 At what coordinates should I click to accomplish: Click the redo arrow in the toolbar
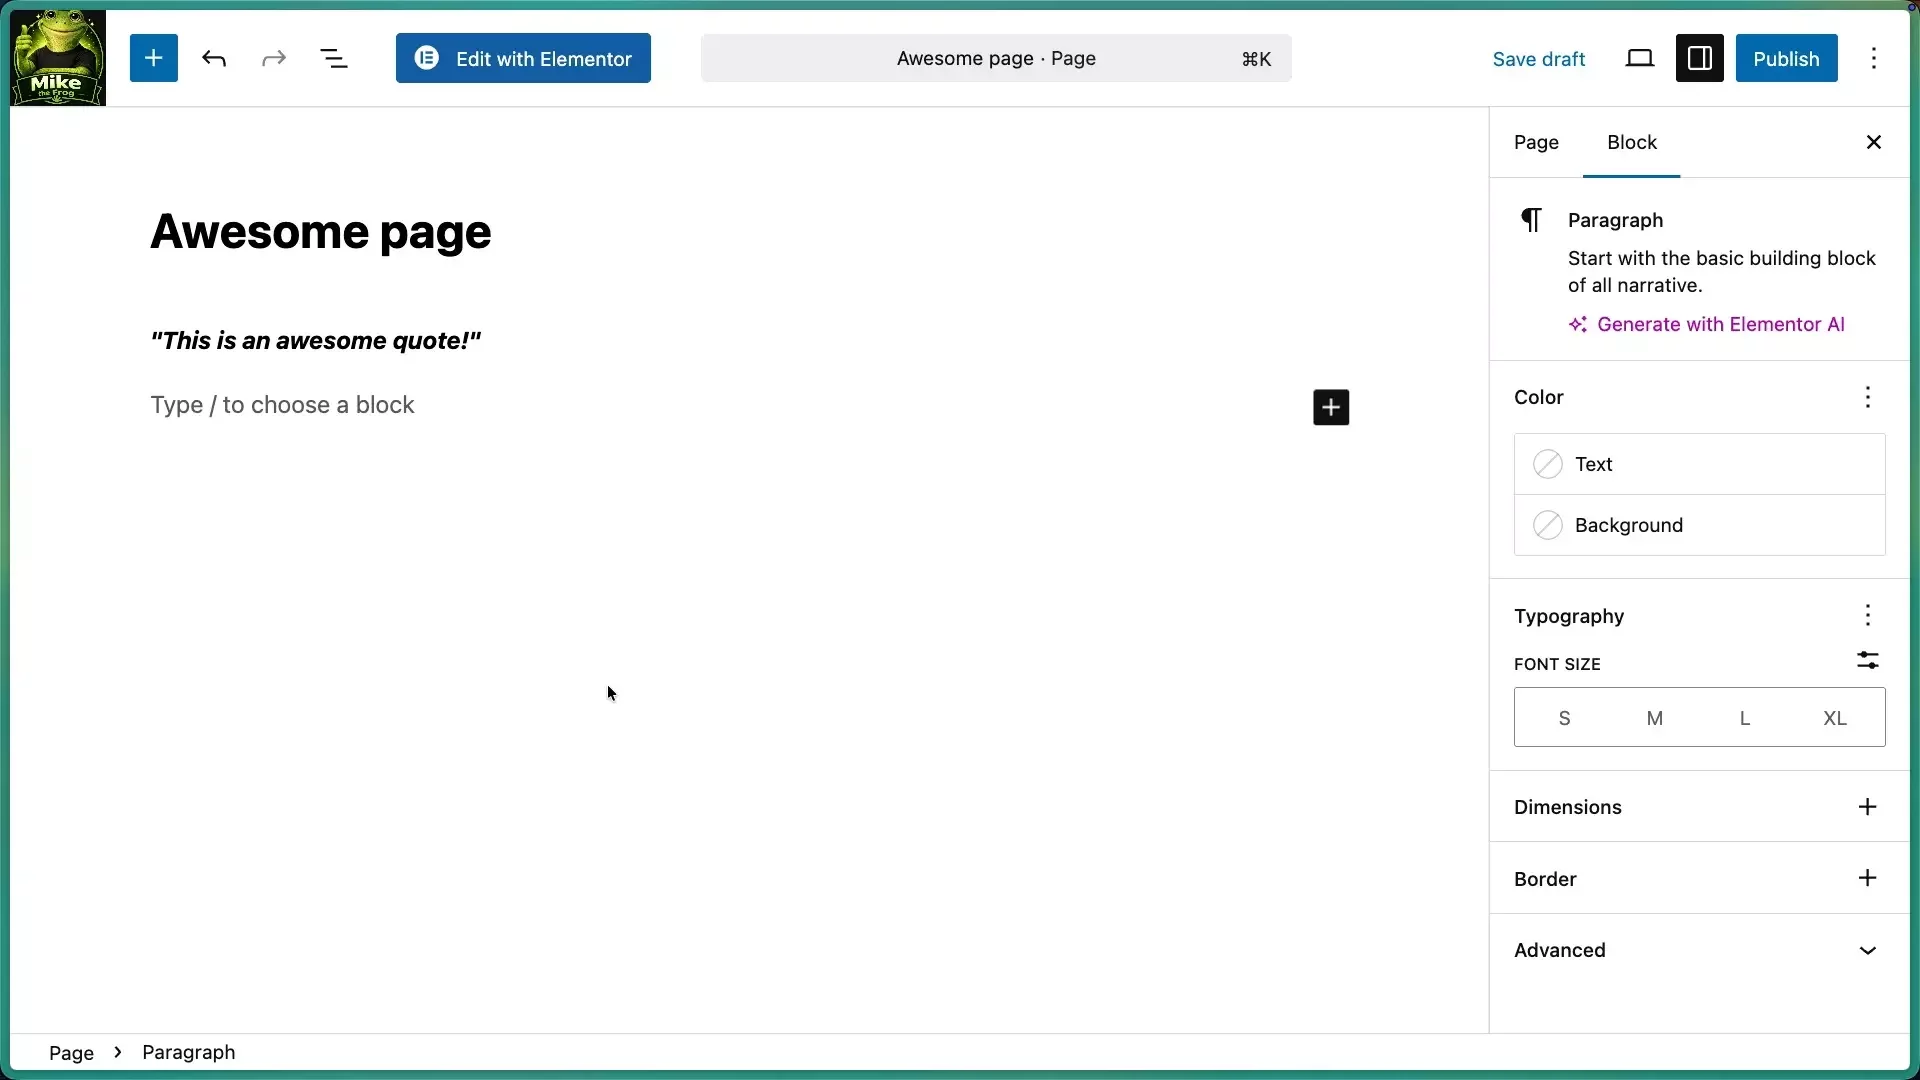point(274,58)
